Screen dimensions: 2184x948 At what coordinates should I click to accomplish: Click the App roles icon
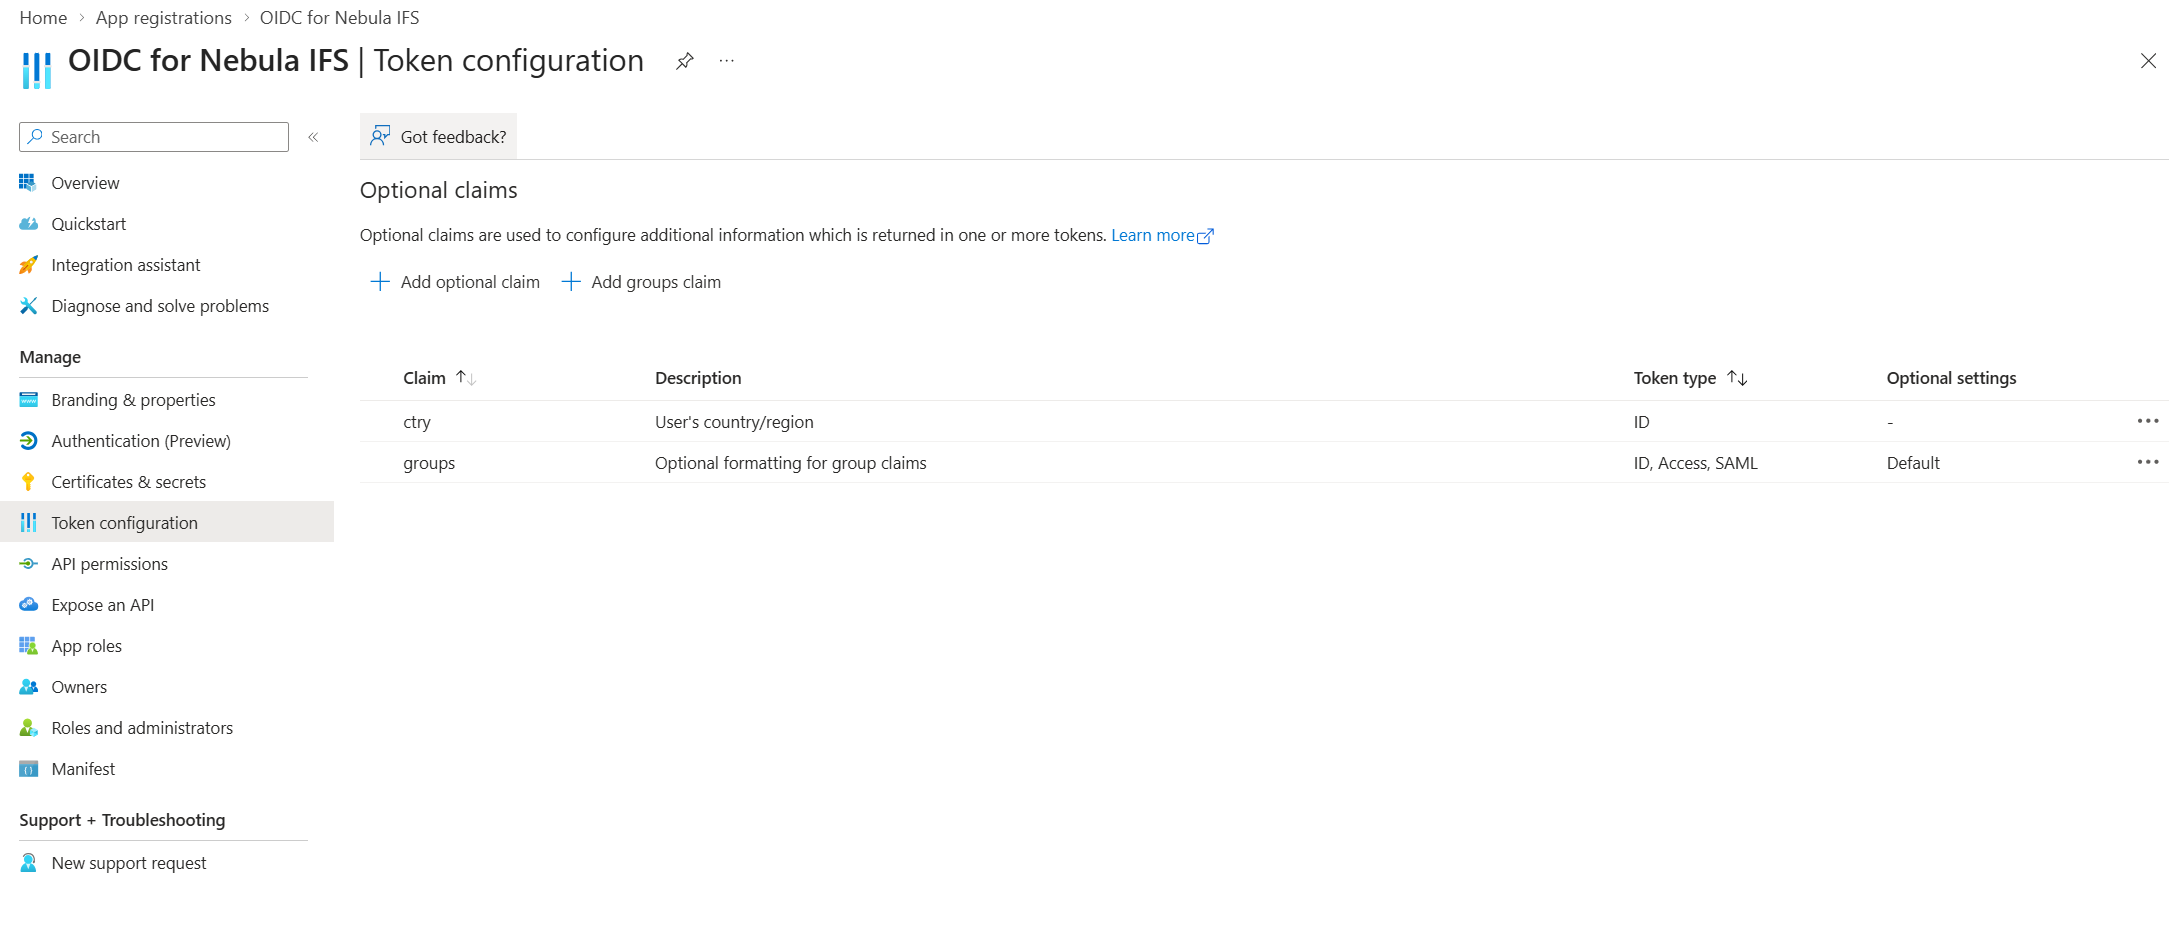[28, 646]
